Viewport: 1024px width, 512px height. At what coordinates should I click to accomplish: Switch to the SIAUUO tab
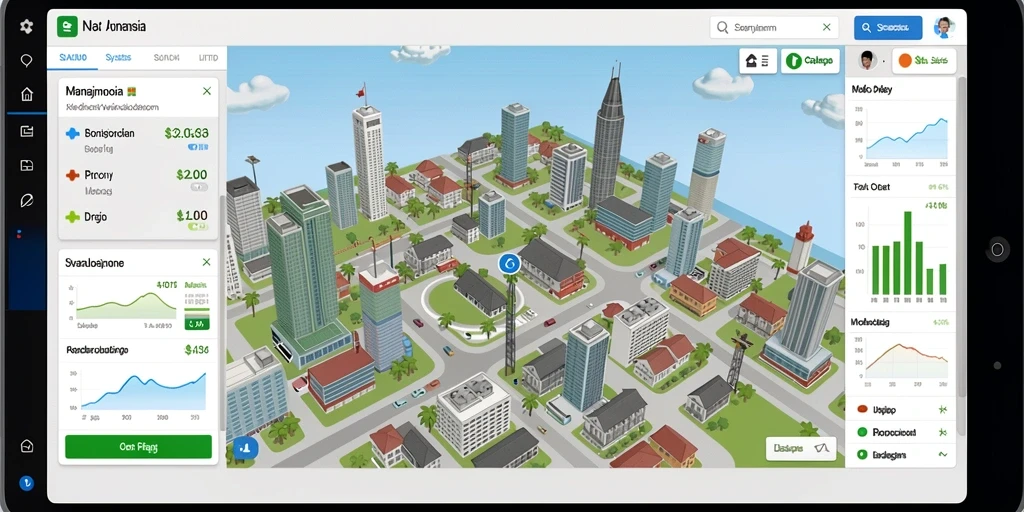(72, 57)
